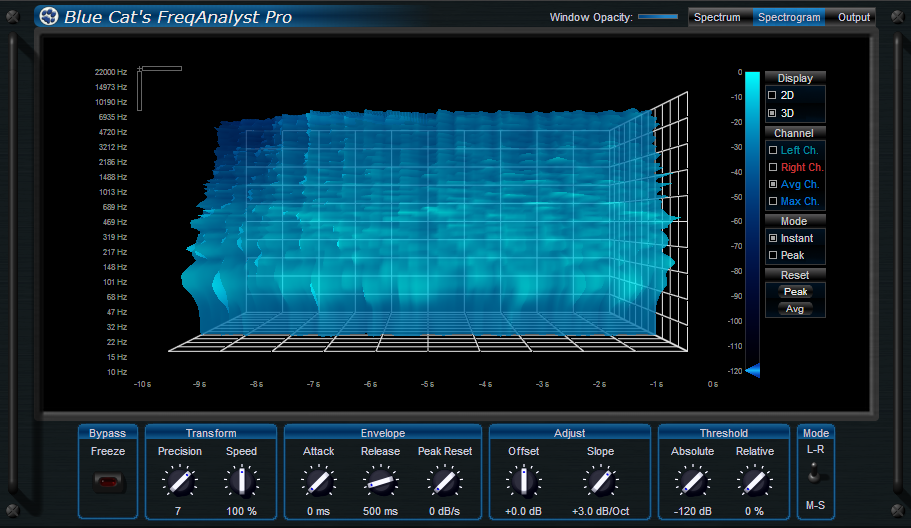Screen dimensions: 911x528
Task: Click the Peak Reset value 0 dB/s
Action: pos(444,511)
